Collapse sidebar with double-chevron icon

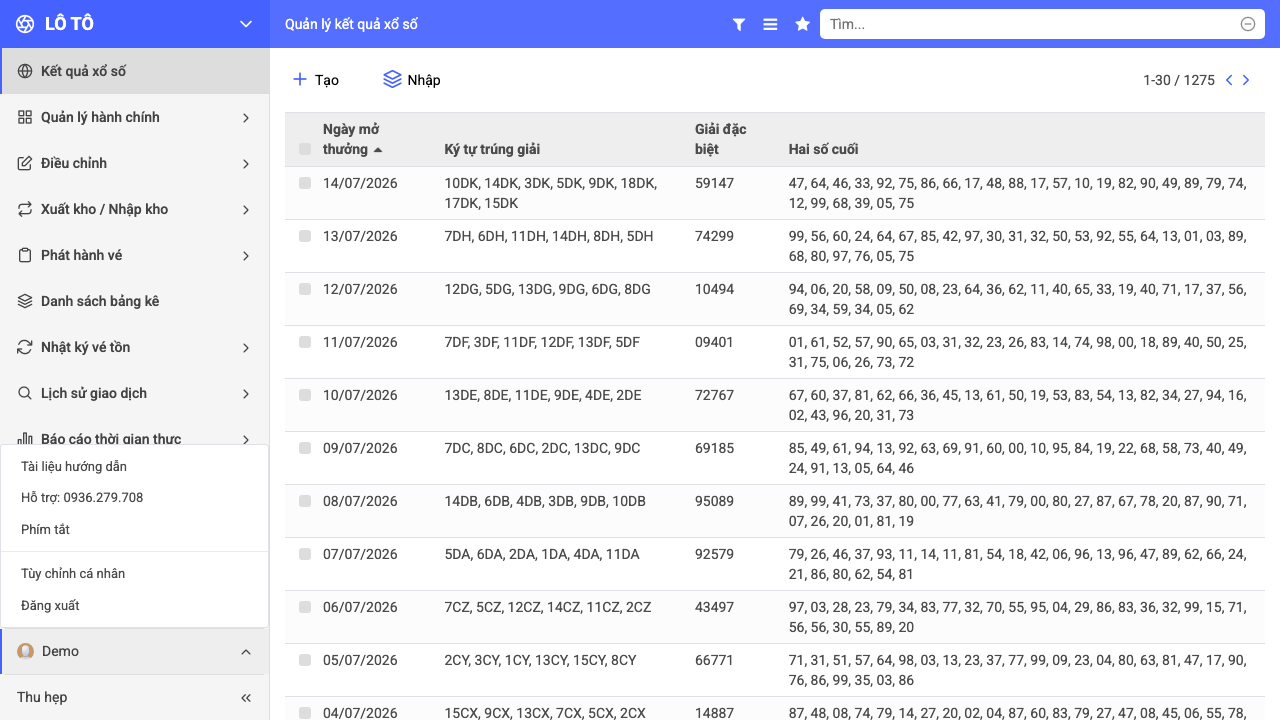(246, 697)
